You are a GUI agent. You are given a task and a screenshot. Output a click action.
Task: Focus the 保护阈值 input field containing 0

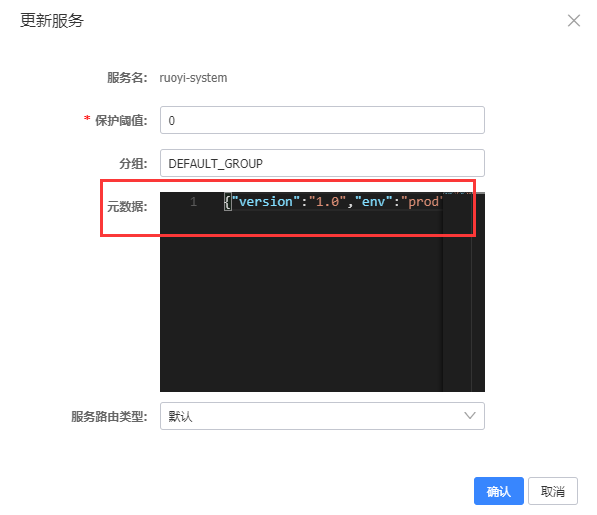pos(322,120)
